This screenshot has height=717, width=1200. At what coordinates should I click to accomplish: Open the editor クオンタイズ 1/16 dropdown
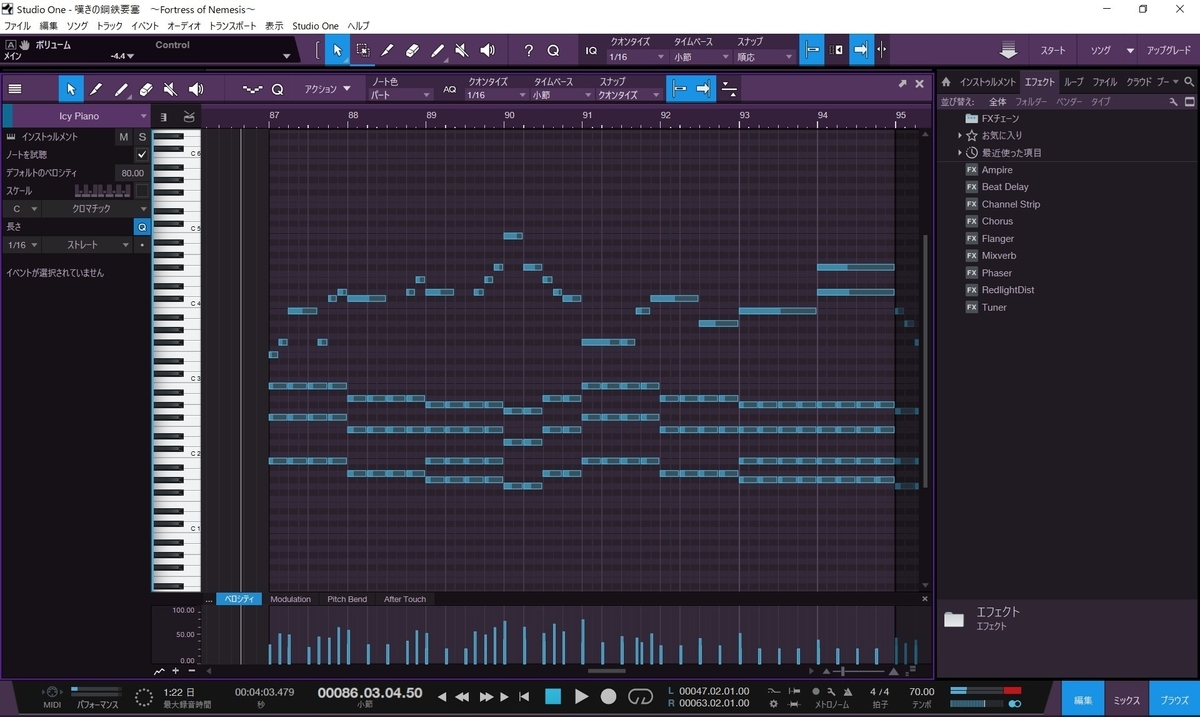[495, 95]
